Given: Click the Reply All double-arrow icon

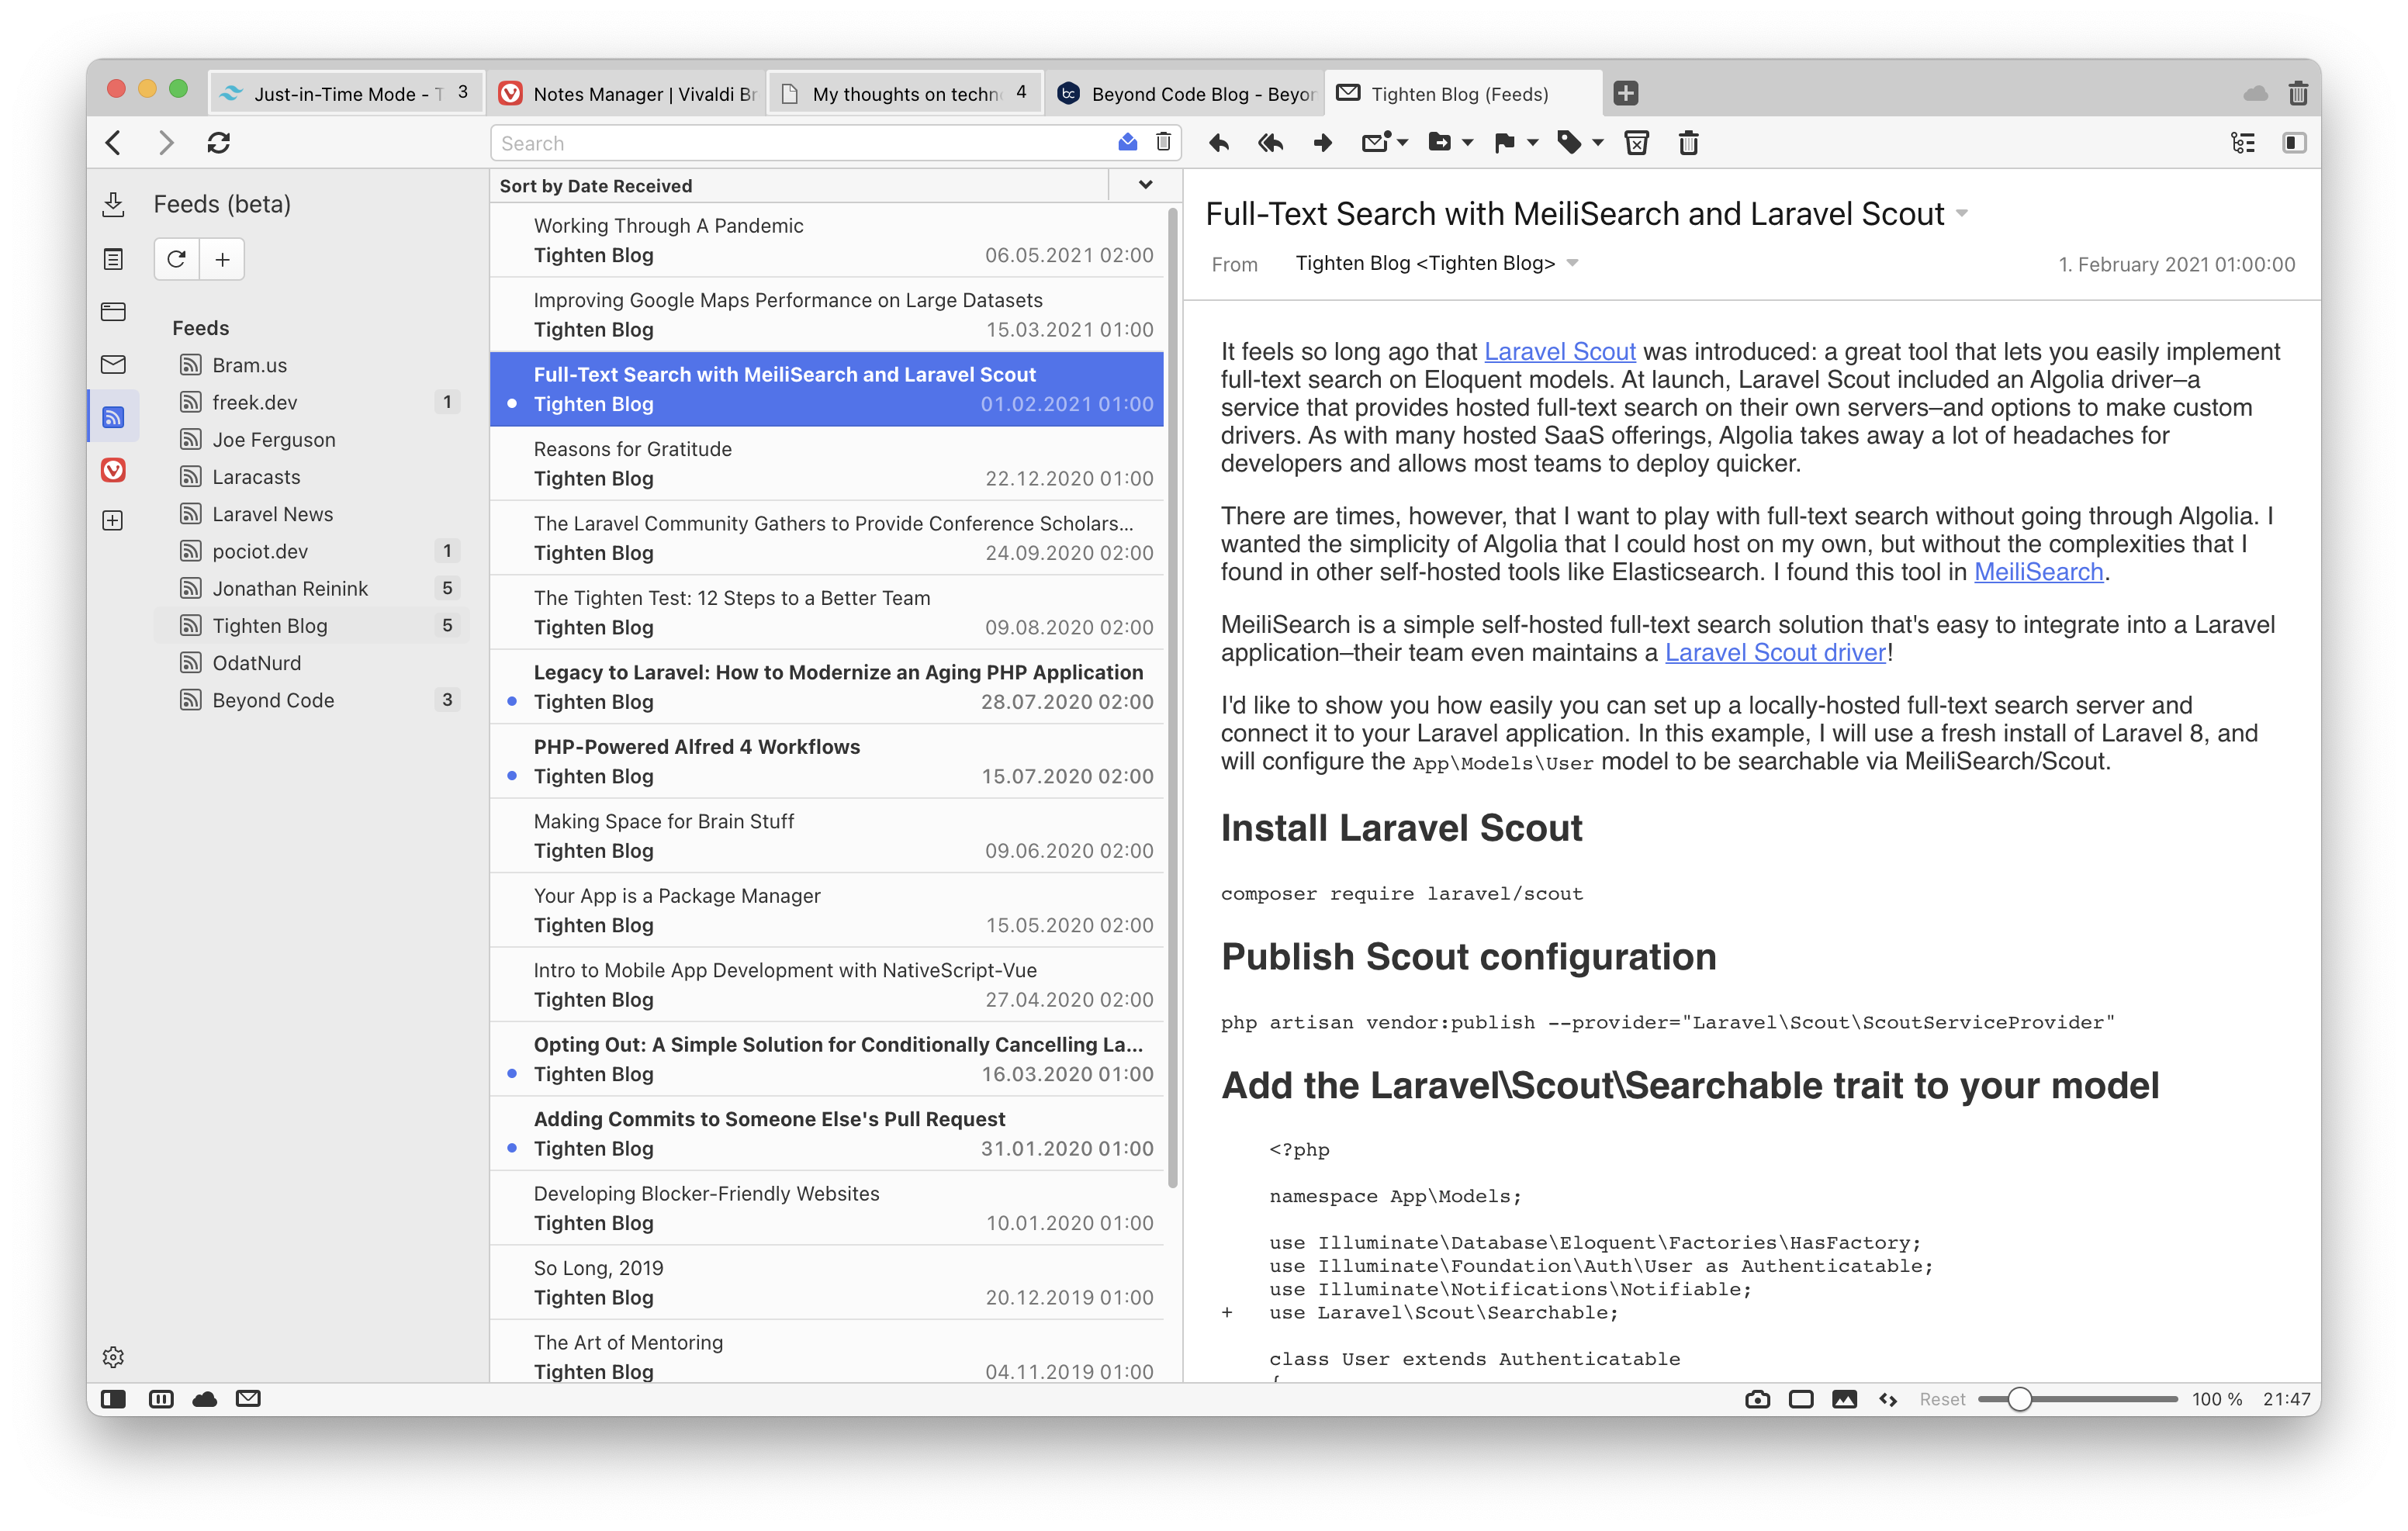Looking at the screenshot, I should tap(1271, 143).
